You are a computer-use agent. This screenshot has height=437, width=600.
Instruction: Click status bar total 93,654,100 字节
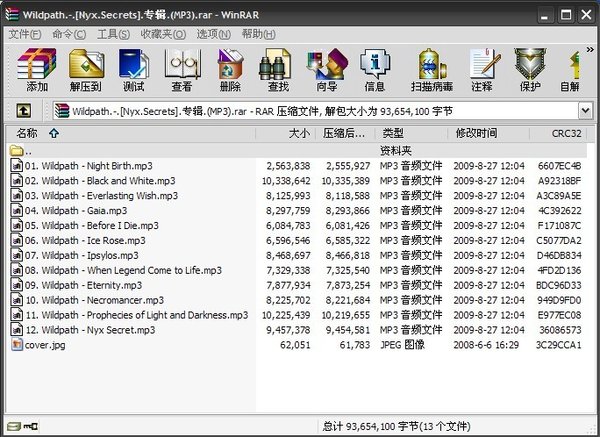coord(396,426)
